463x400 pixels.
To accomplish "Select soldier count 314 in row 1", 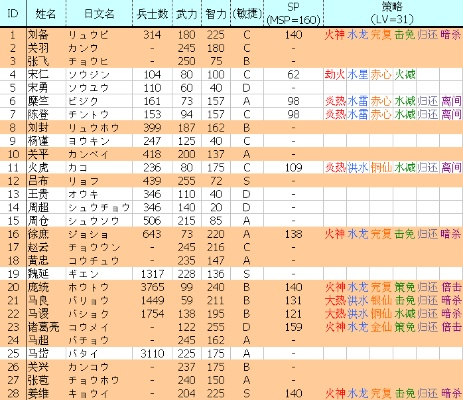I will (152, 35).
